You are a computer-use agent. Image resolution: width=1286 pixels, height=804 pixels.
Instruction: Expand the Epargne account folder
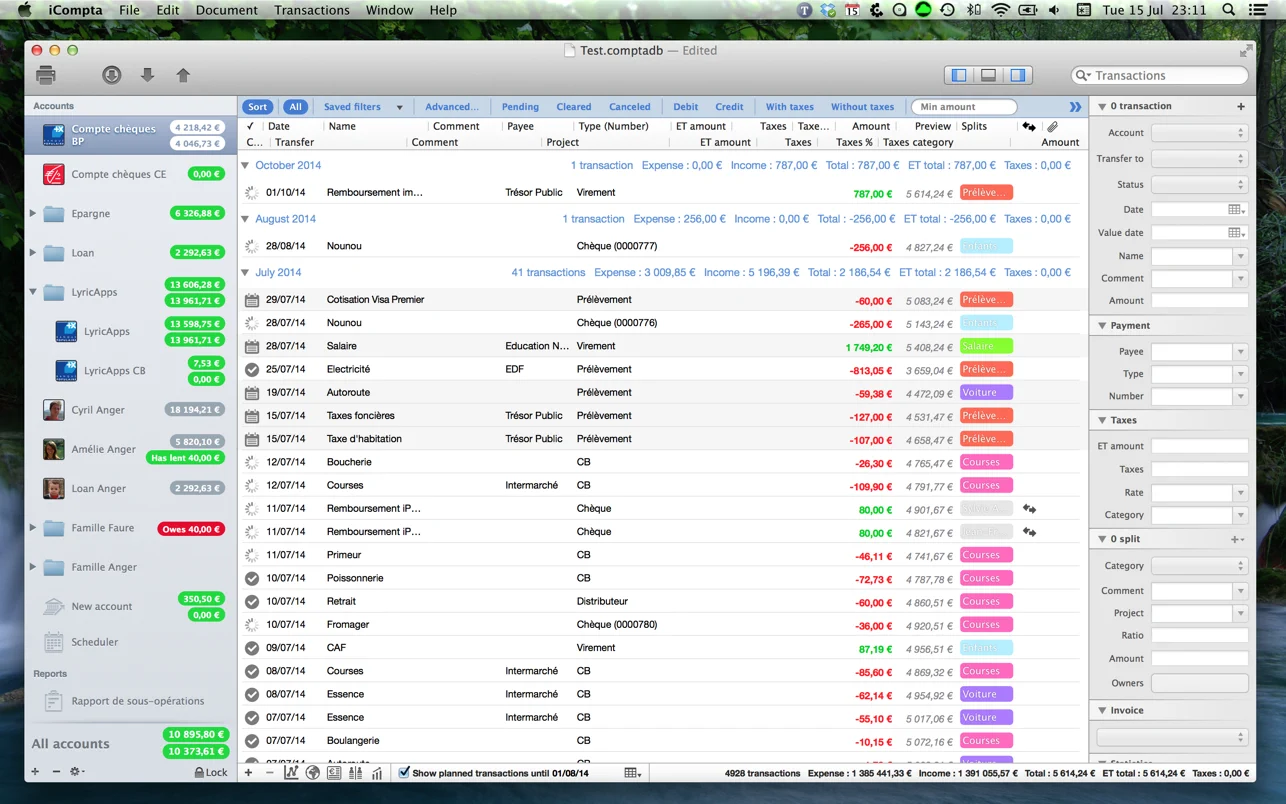click(x=33, y=213)
